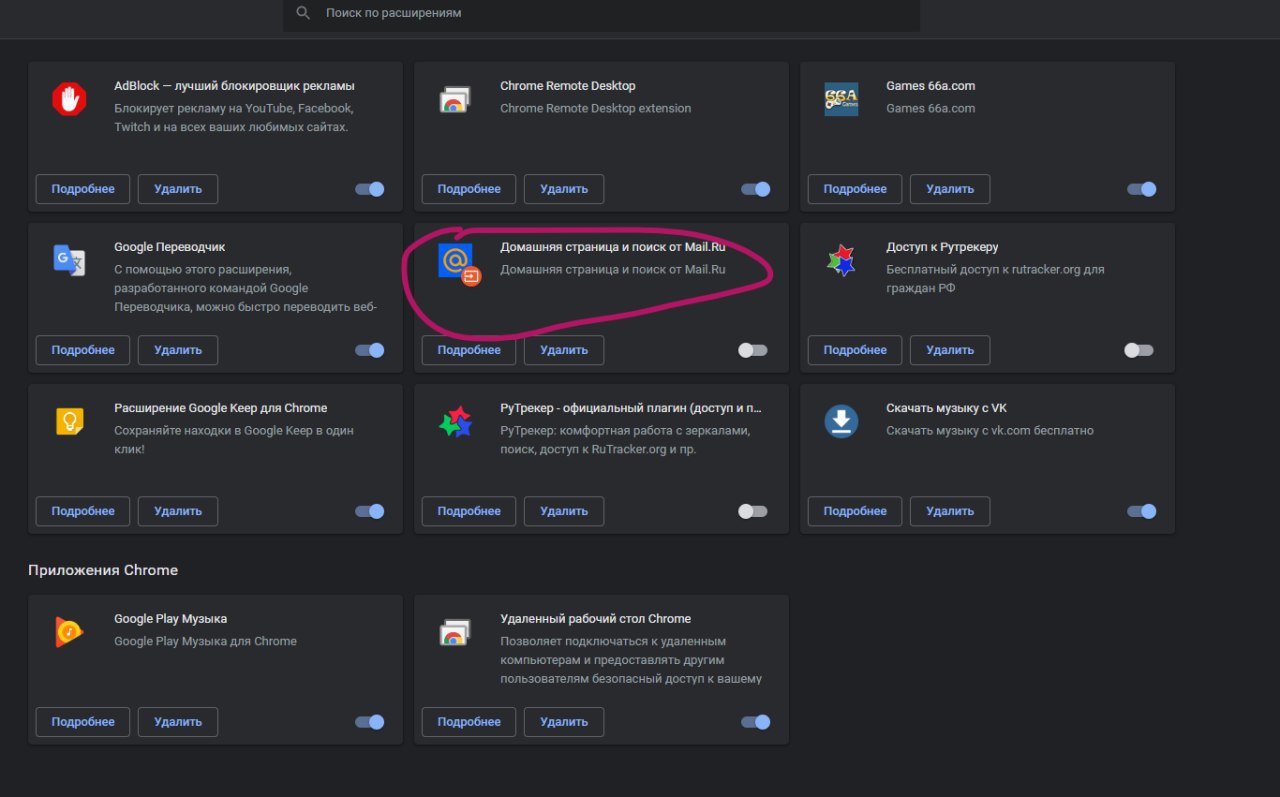Click Удалить for Google Keep extension
Viewport: 1280px width, 797px height.
click(178, 511)
